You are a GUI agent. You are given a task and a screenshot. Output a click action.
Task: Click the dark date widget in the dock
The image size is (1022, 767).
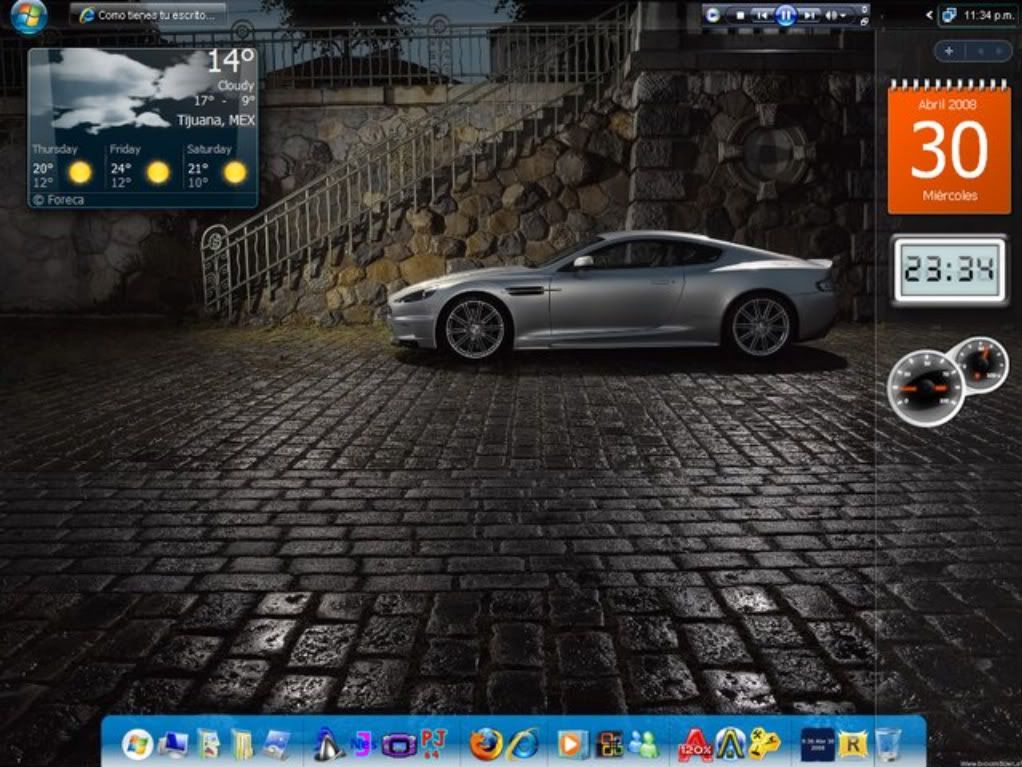817,745
